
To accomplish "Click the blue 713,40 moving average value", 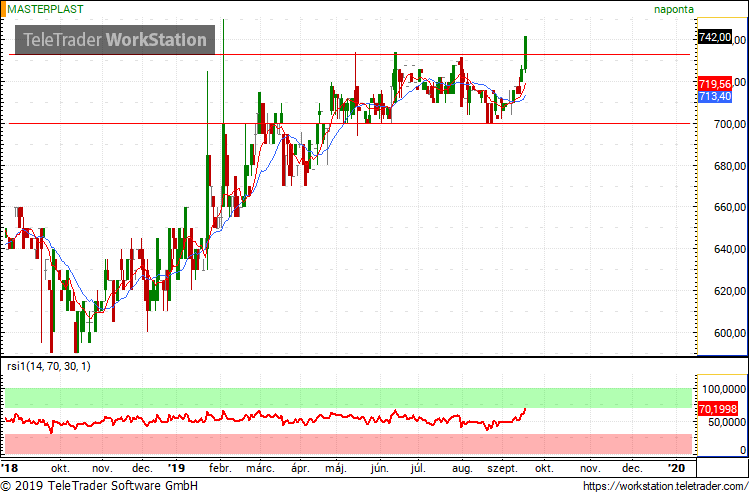I will click(x=715, y=96).
